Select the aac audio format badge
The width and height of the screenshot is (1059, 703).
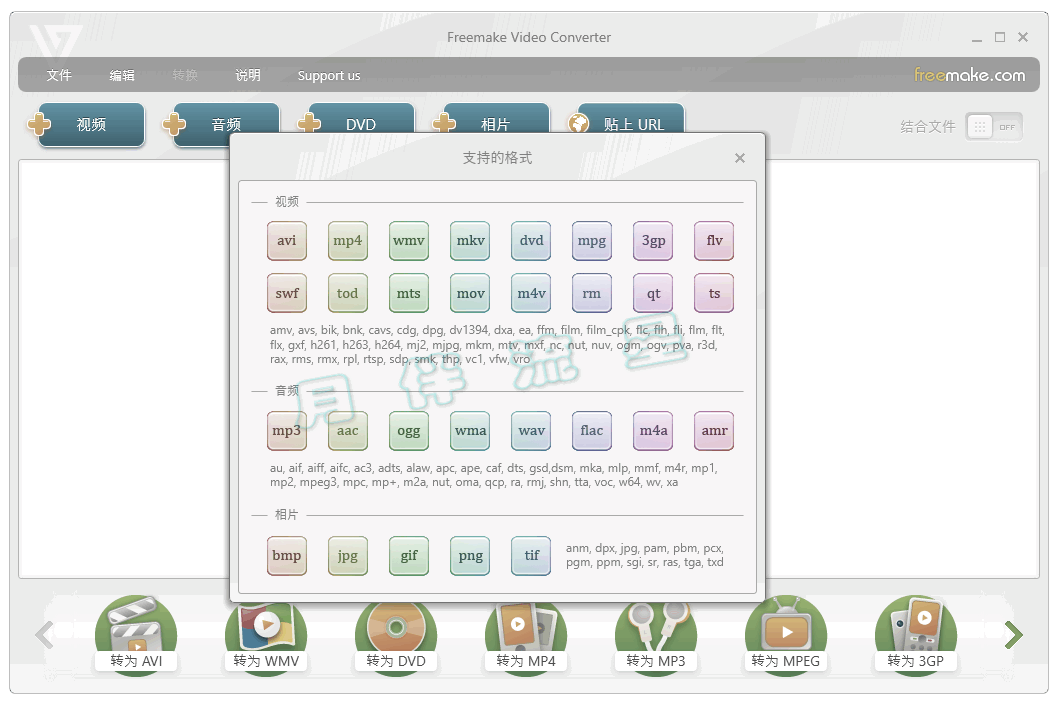click(x=347, y=431)
